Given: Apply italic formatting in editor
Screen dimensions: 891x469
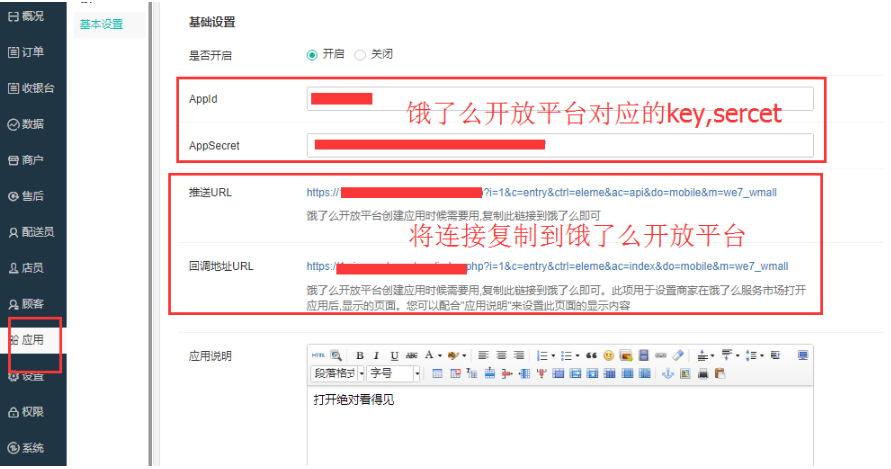Looking at the screenshot, I should point(376,355).
